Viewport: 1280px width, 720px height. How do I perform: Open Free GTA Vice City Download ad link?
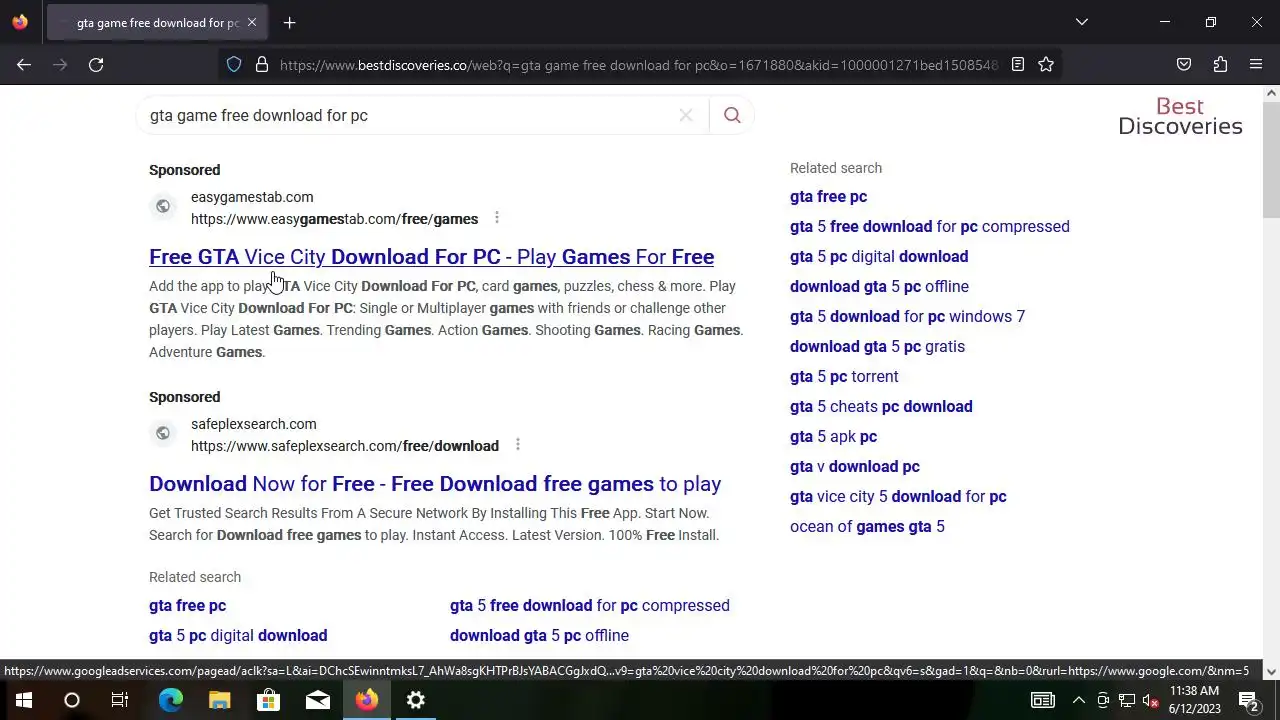click(431, 257)
